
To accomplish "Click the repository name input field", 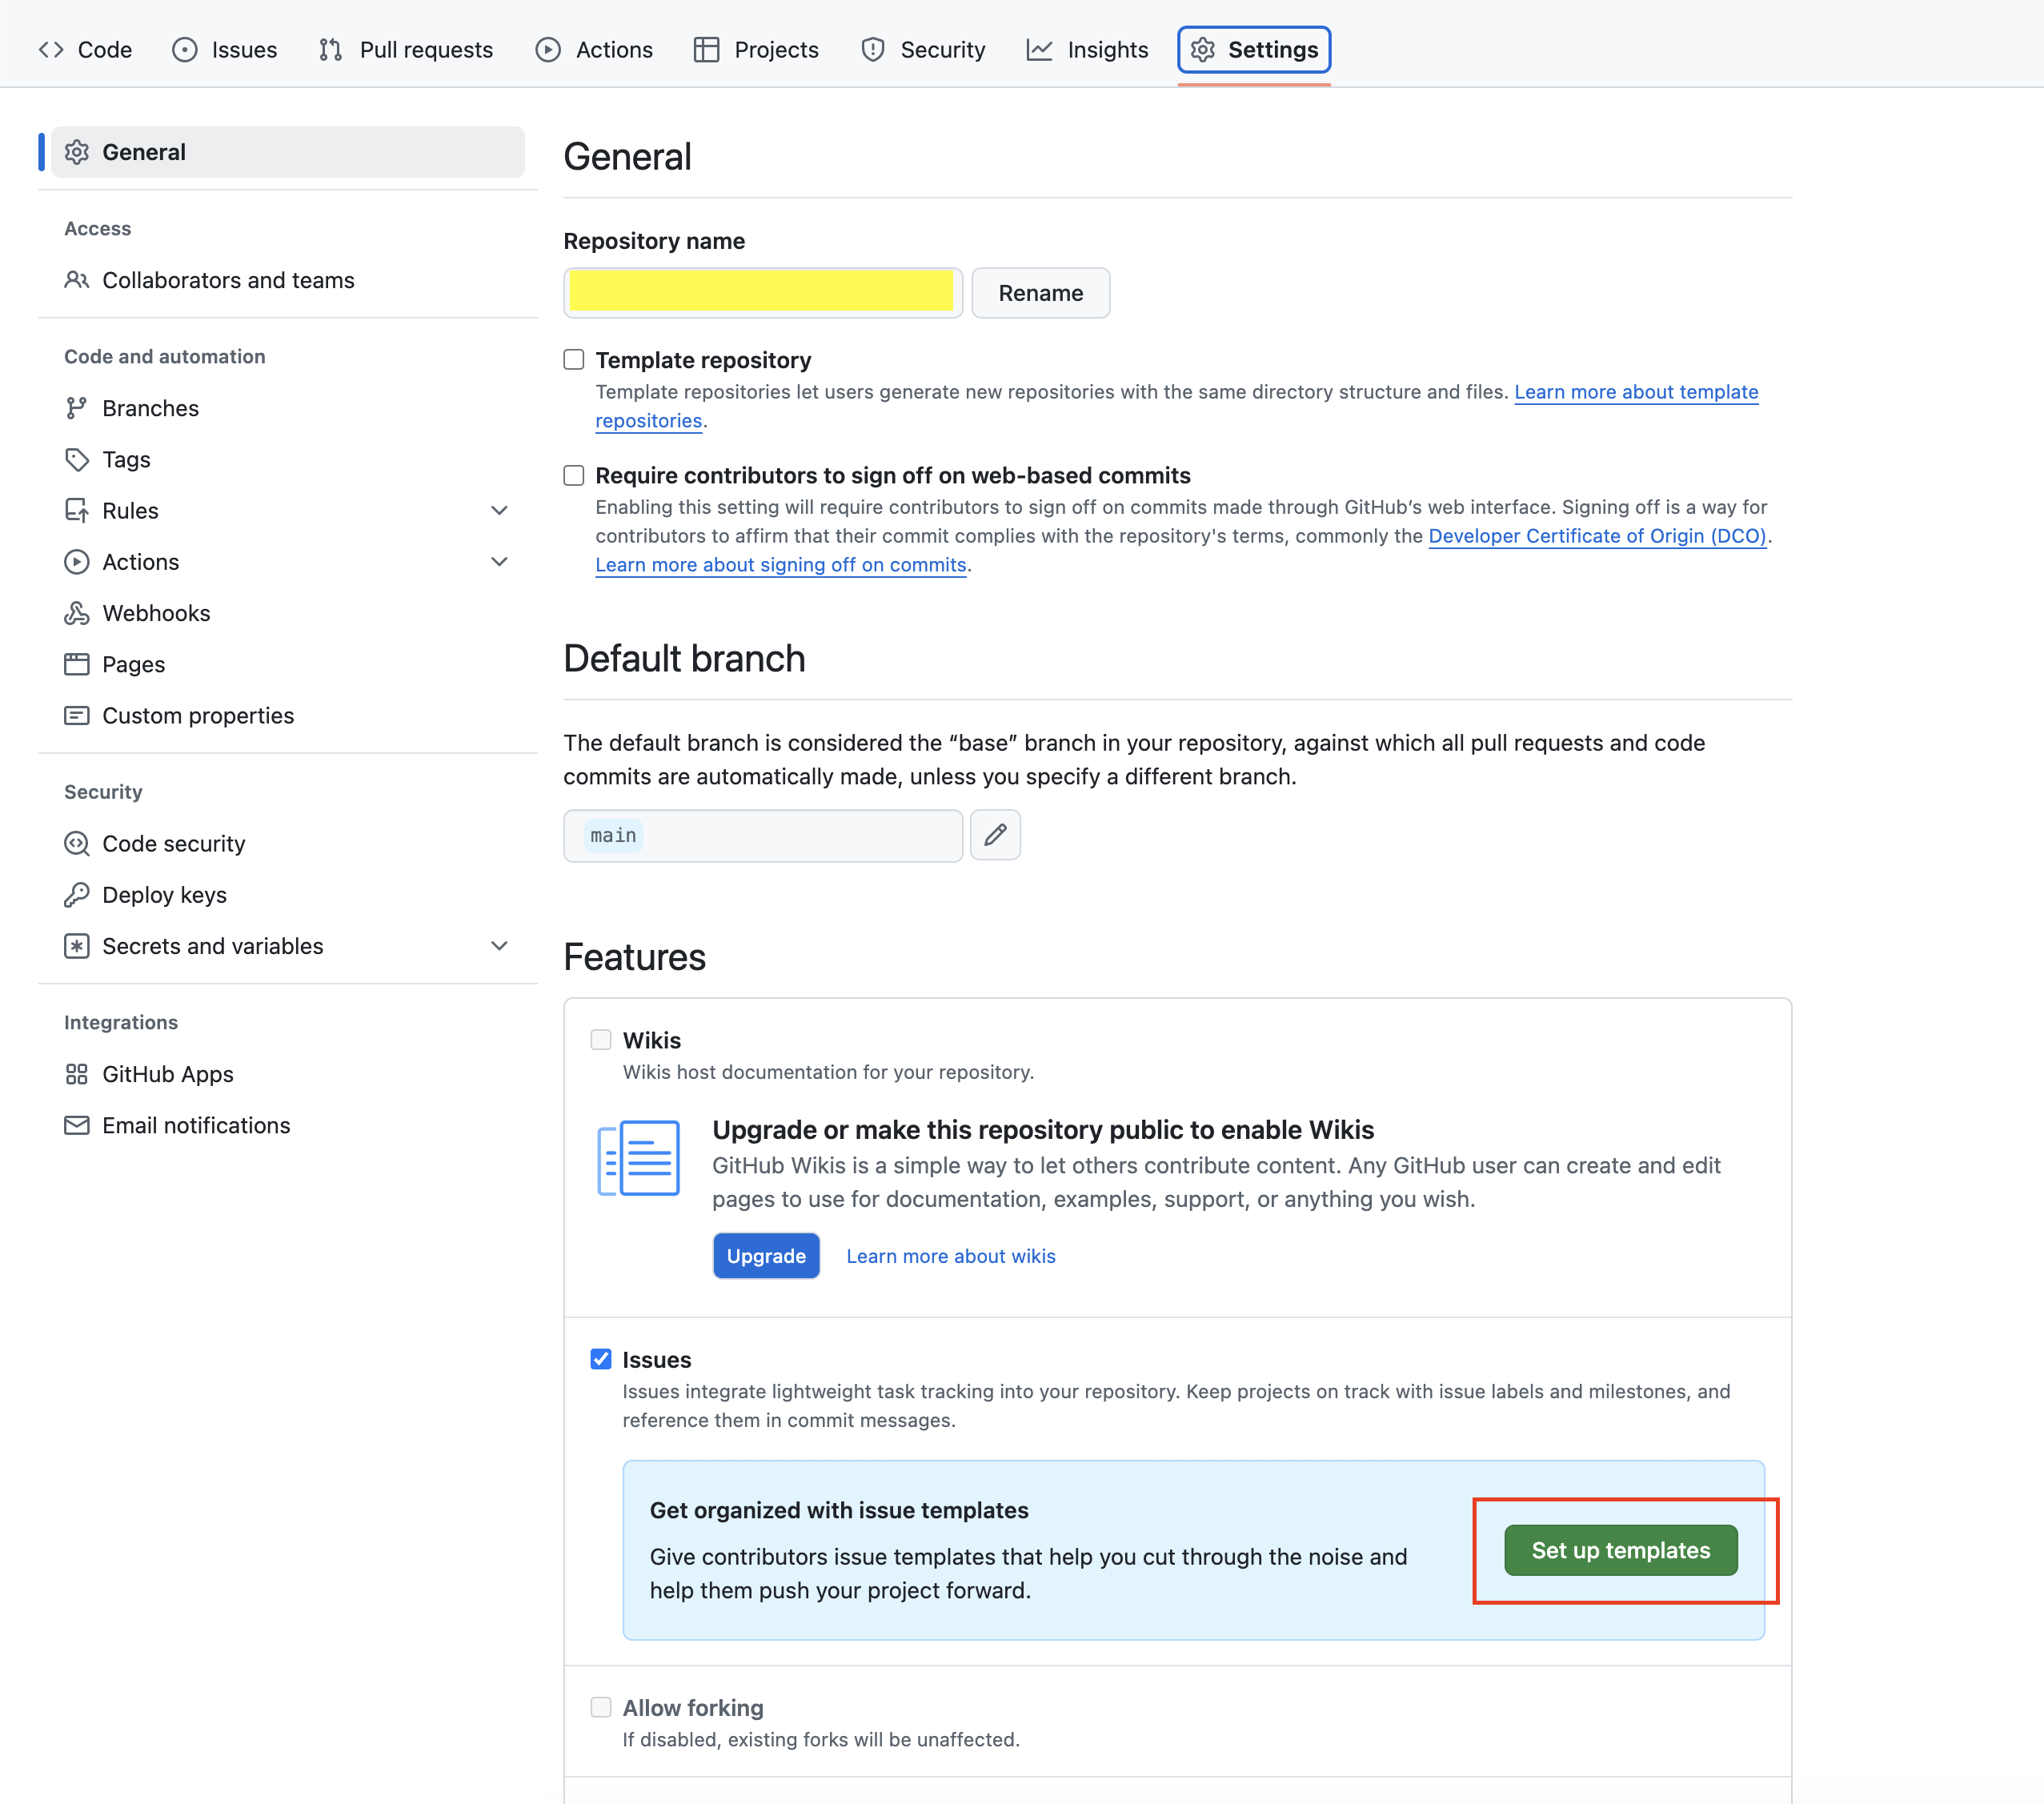I will 762,292.
